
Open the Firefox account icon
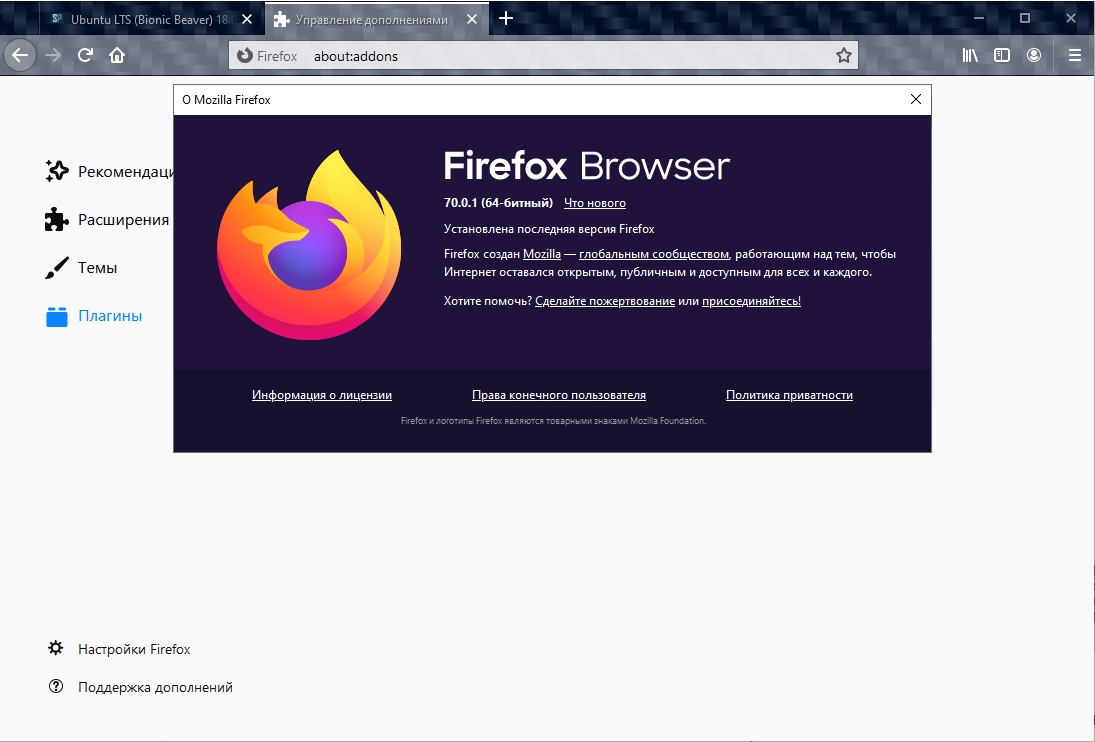click(x=1034, y=55)
